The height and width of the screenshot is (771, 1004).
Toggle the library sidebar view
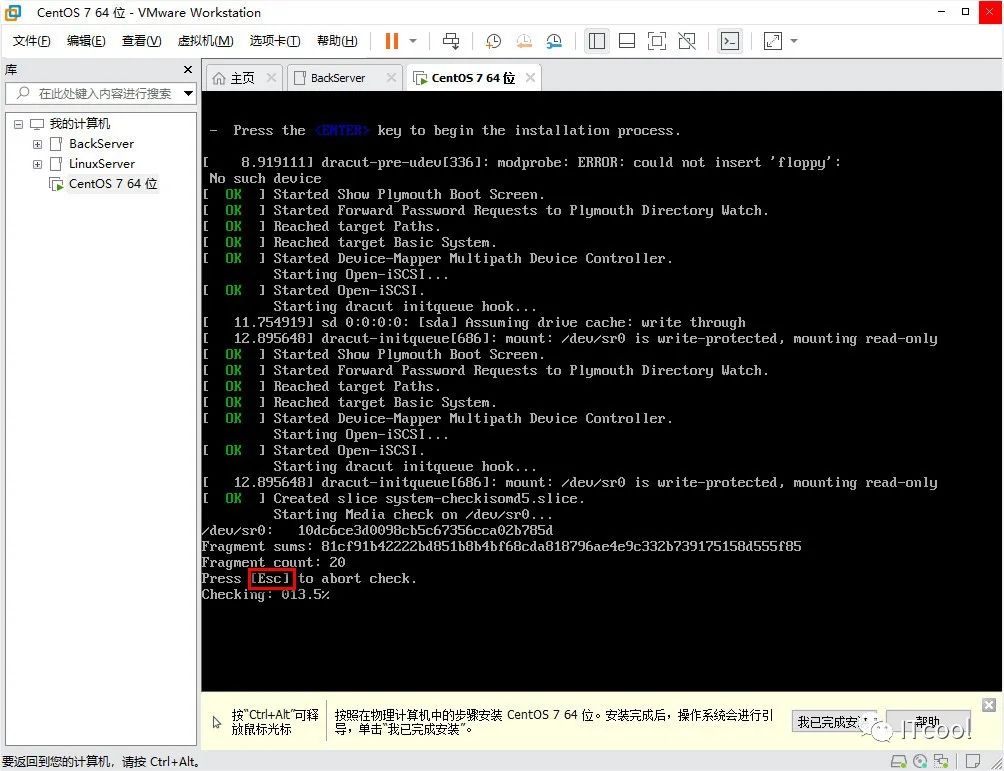click(x=597, y=41)
